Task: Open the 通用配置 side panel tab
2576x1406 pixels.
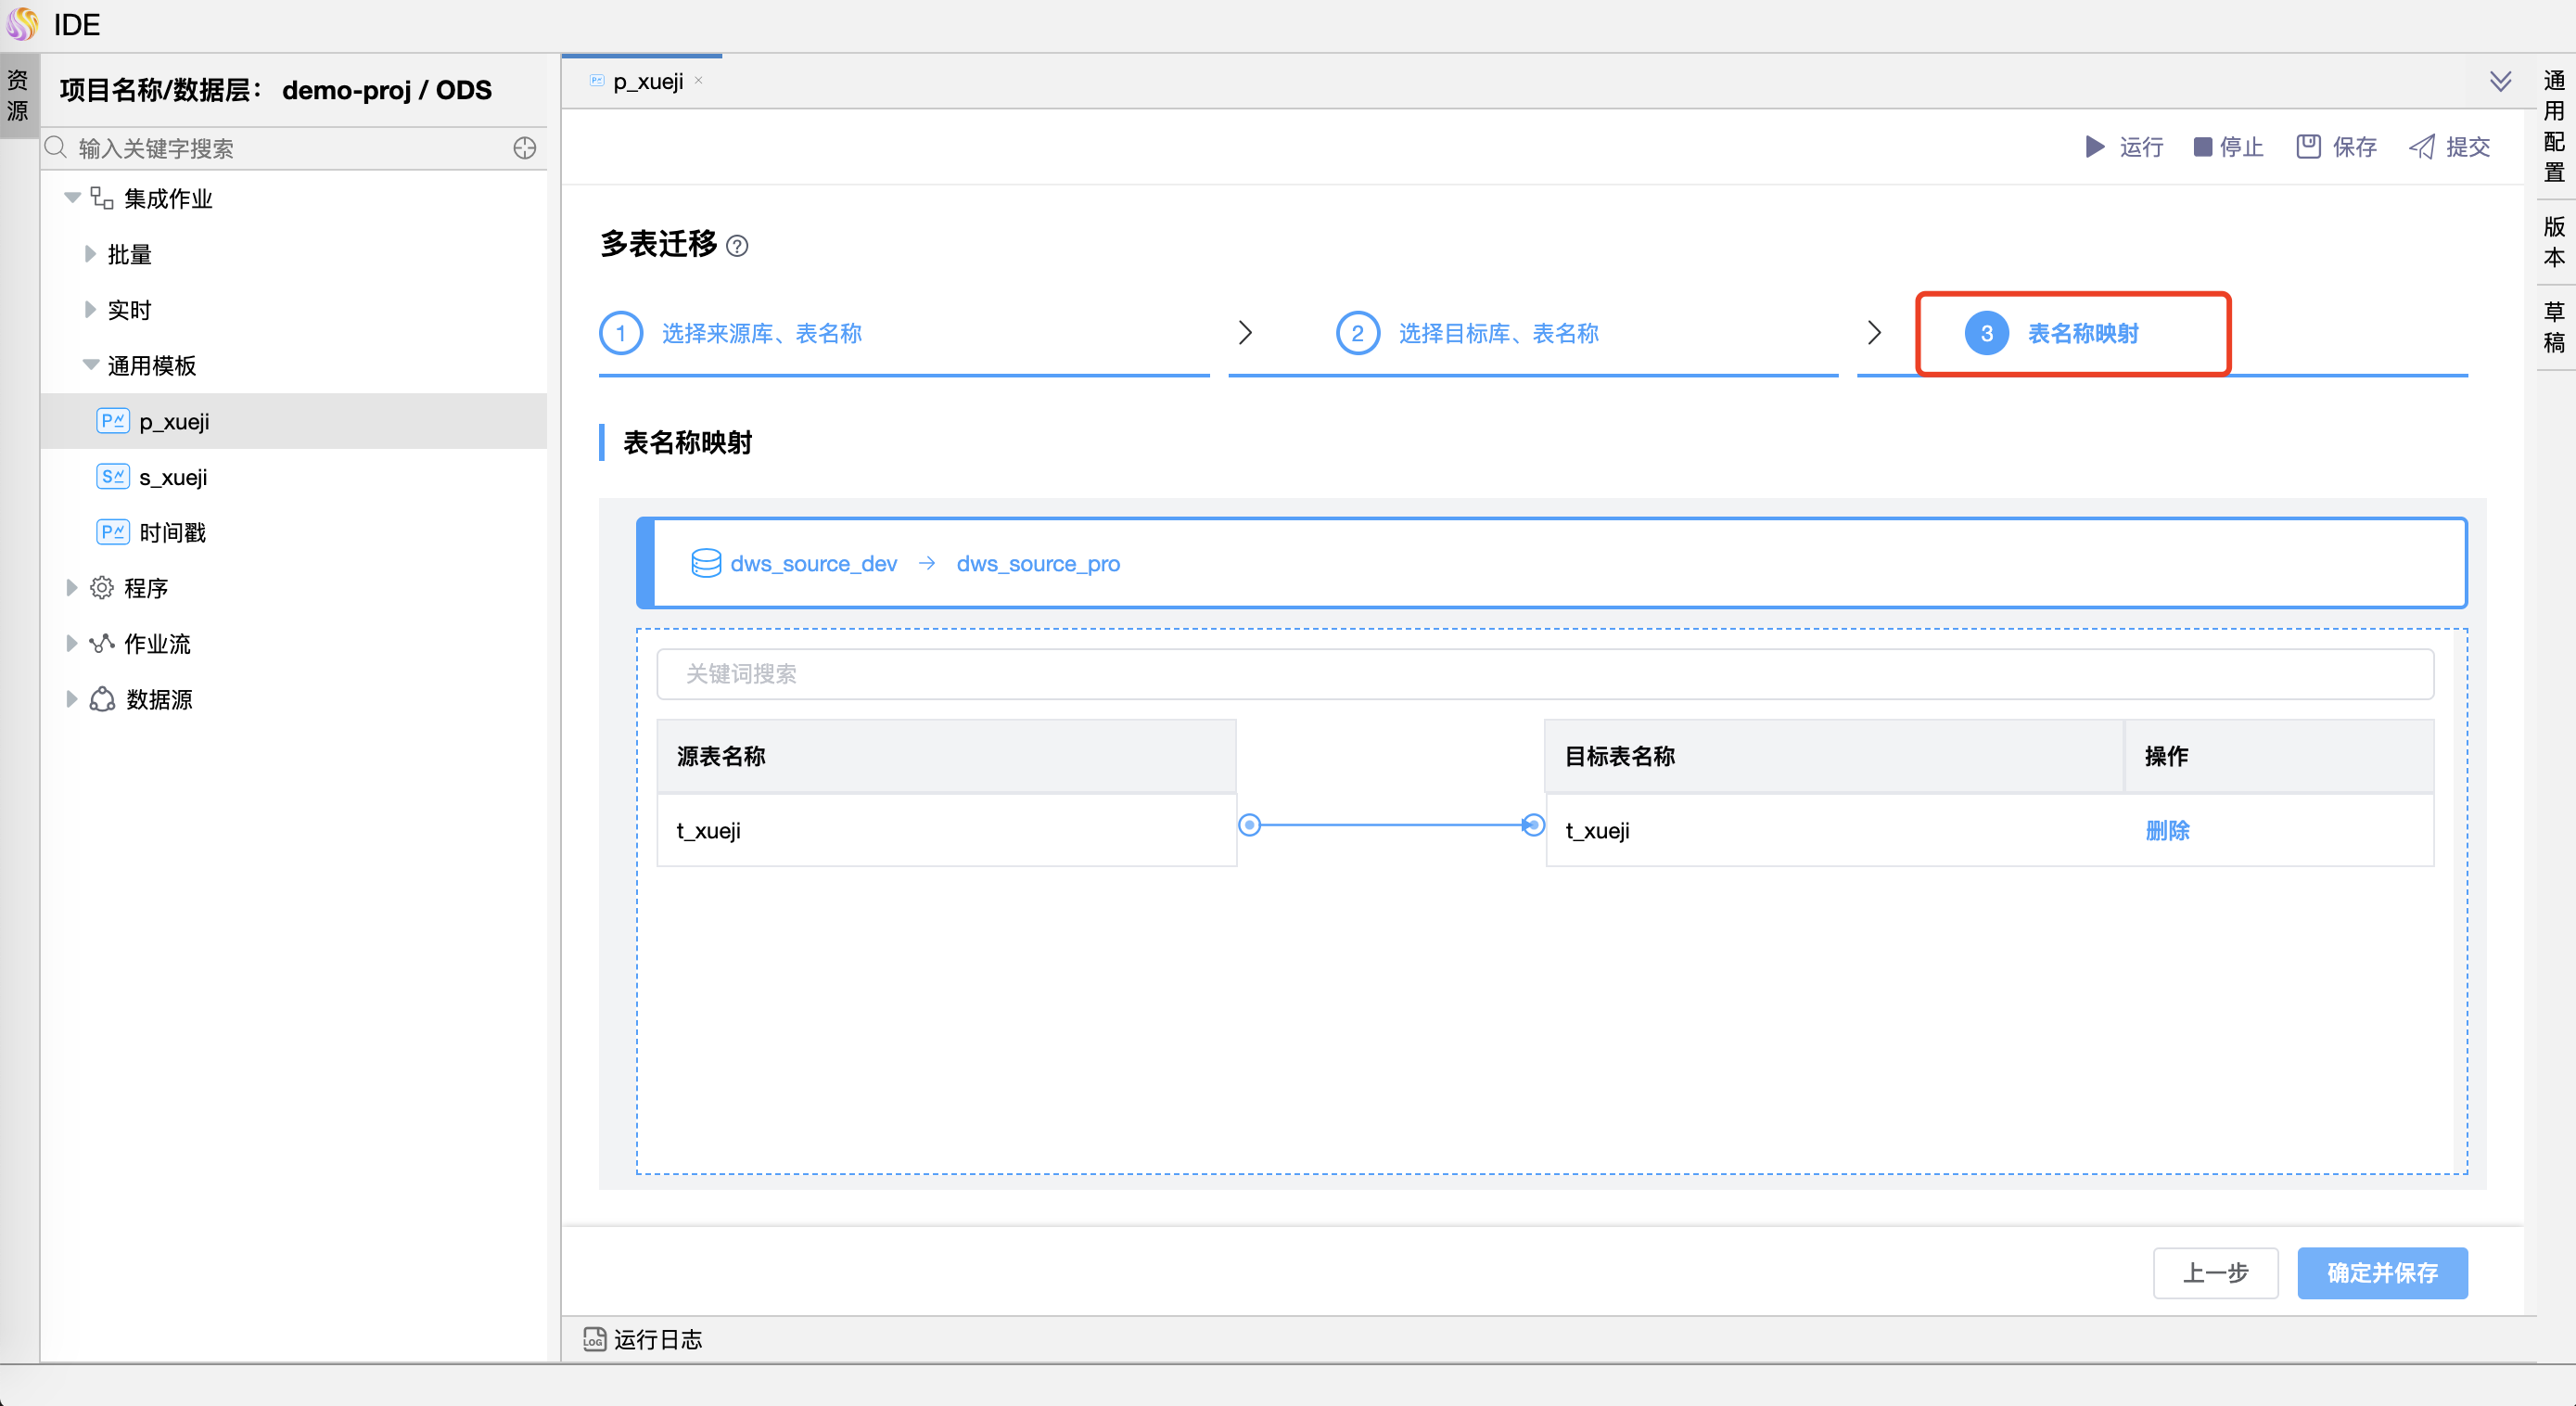Action: (2554, 125)
